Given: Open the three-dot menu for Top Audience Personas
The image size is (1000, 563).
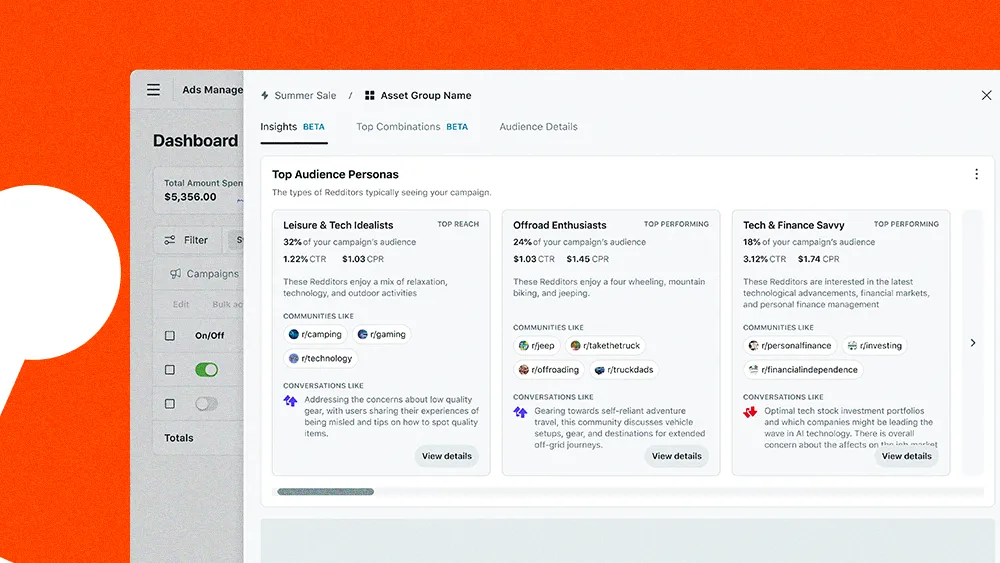Looking at the screenshot, I should click(x=976, y=174).
